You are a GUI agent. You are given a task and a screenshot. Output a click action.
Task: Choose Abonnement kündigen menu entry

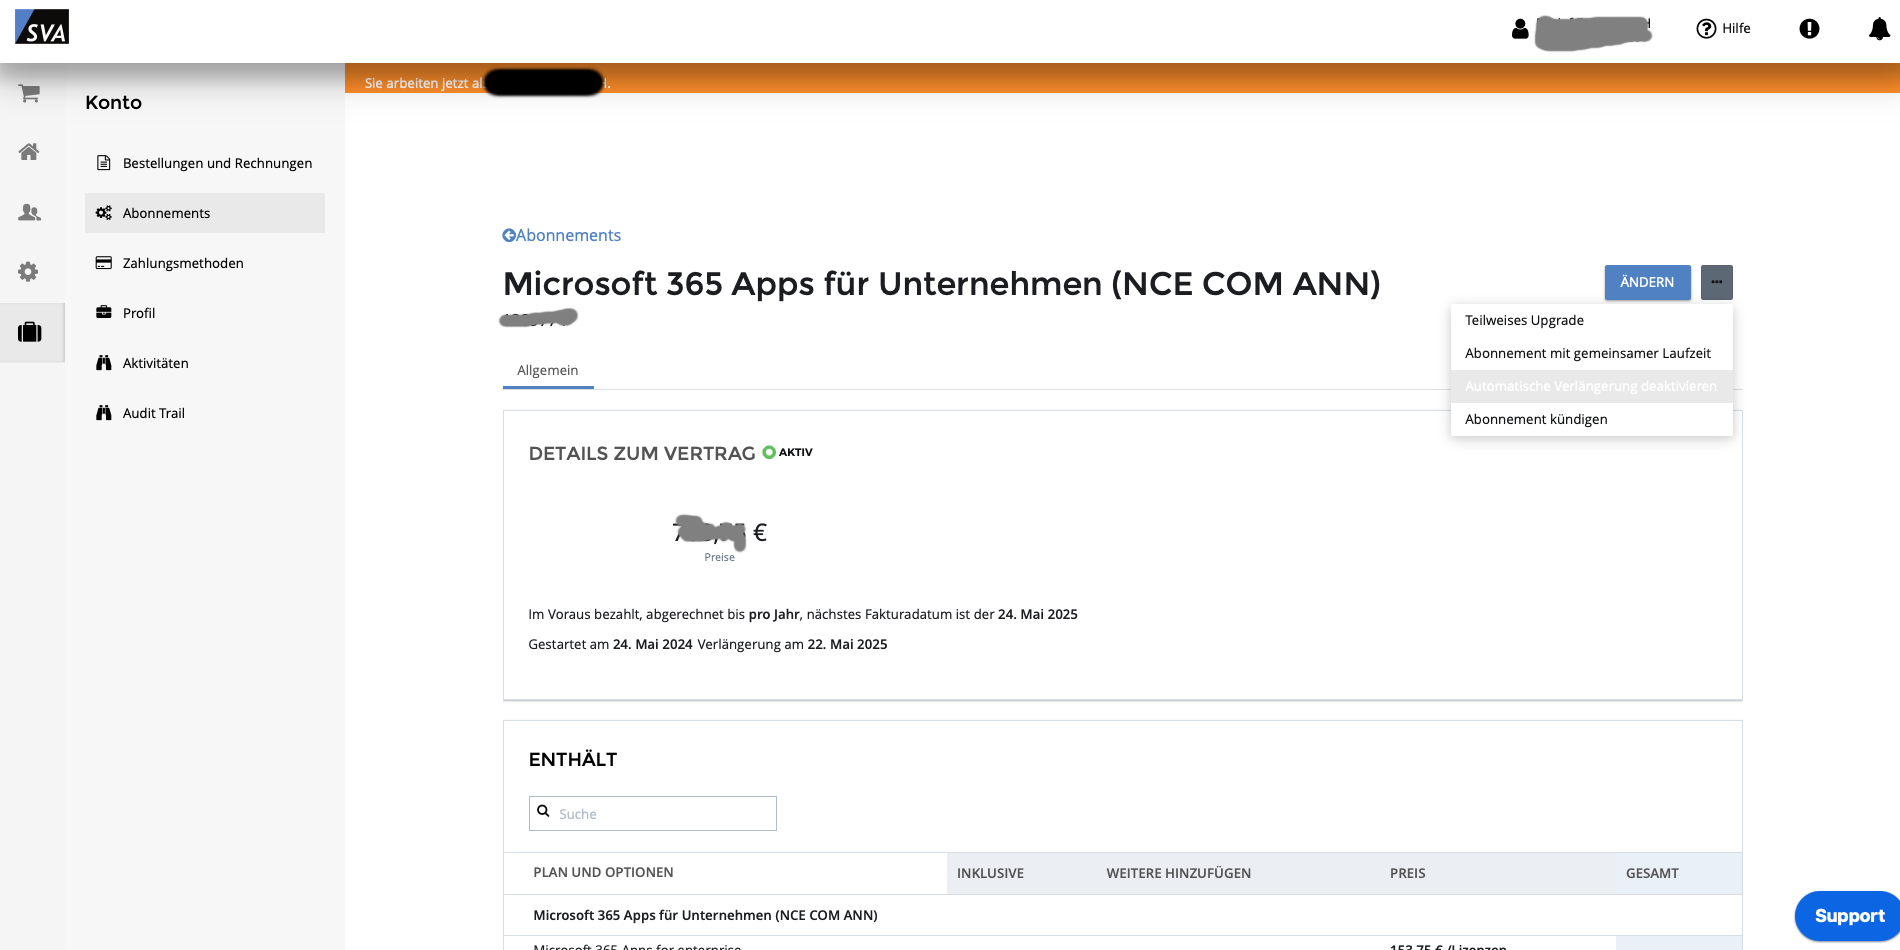click(1536, 419)
